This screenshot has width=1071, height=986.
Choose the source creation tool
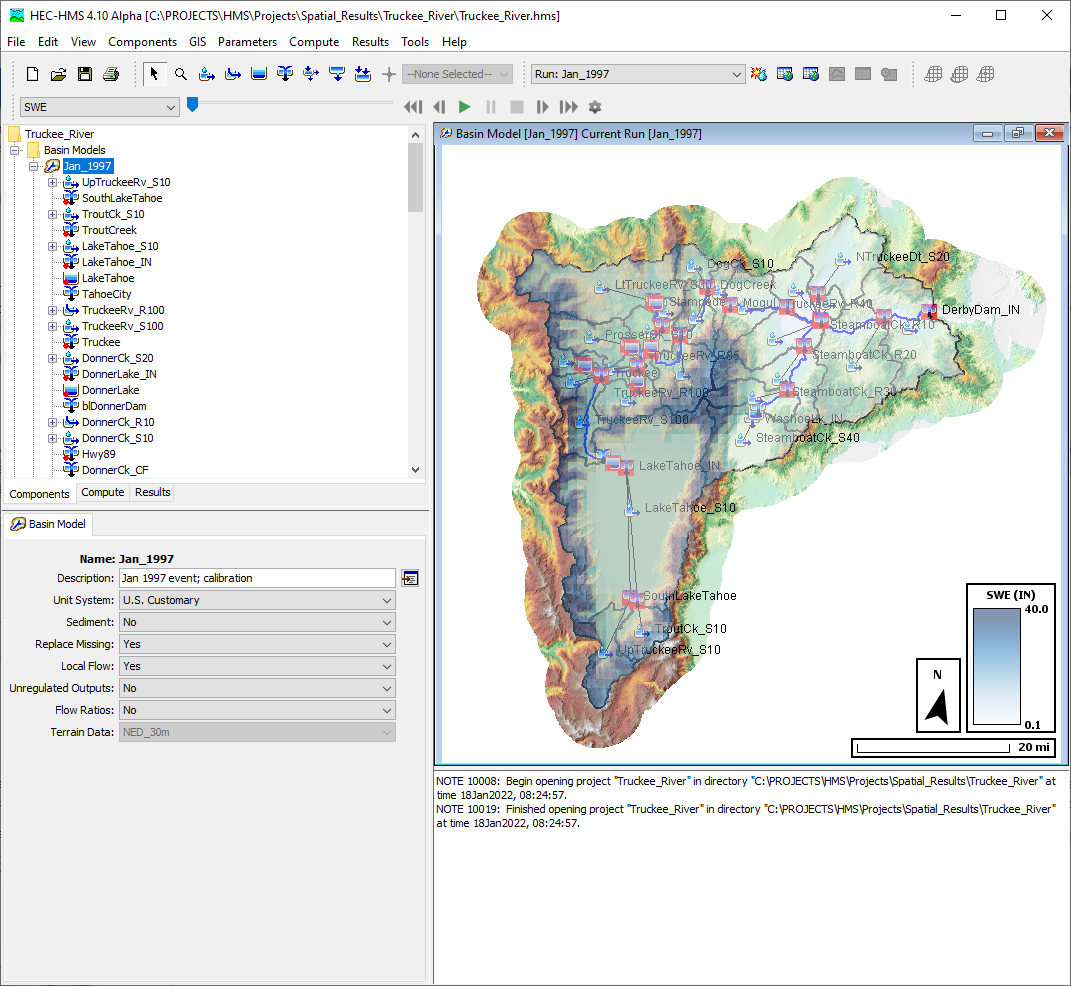pos(337,74)
